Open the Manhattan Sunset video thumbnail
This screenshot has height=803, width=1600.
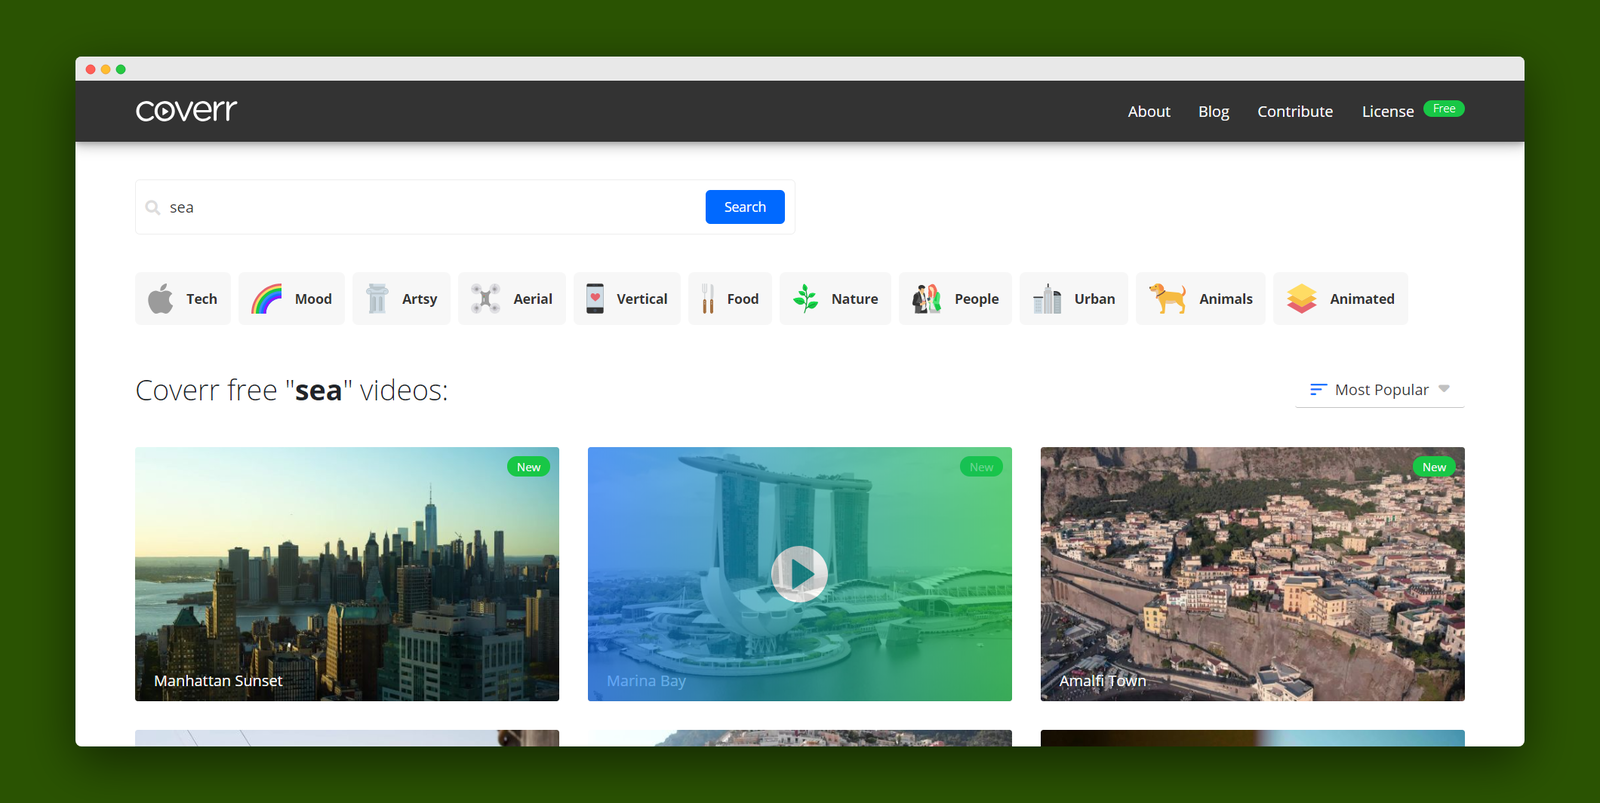(x=347, y=574)
